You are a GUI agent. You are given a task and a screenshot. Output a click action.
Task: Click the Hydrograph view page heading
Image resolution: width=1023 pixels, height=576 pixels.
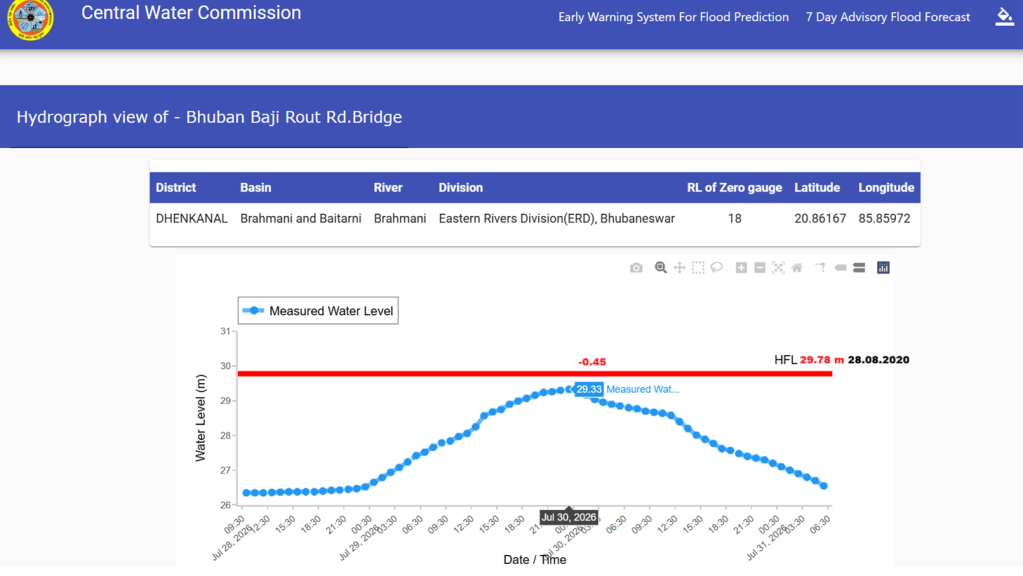(209, 117)
